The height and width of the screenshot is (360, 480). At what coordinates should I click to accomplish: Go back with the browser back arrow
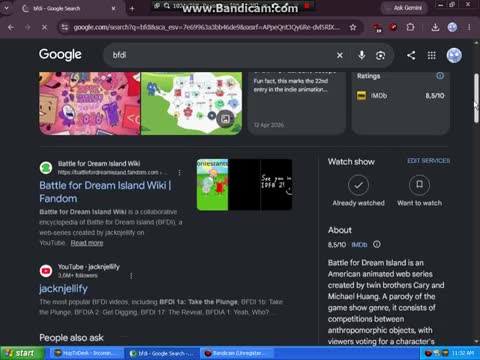pos(11,27)
